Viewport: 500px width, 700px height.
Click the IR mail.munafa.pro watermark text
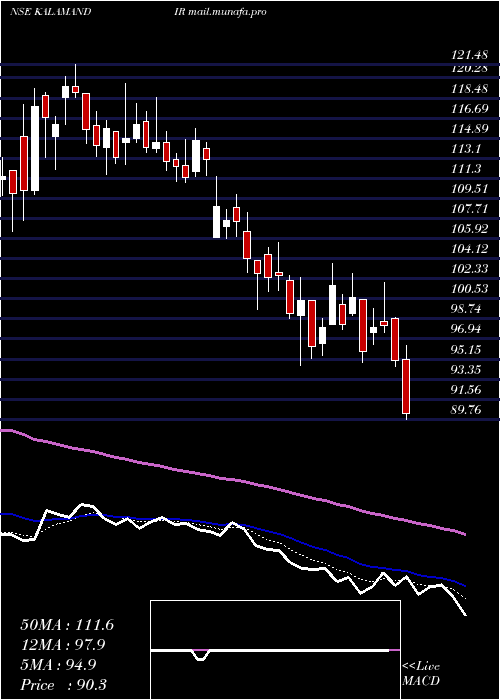point(221,12)
